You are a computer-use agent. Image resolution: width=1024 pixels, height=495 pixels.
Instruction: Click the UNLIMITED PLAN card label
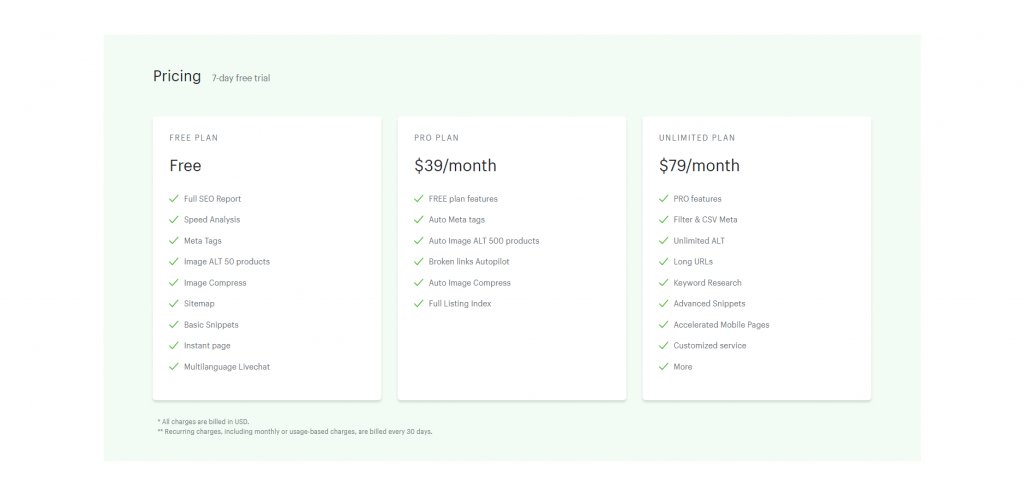pos(697,138)
